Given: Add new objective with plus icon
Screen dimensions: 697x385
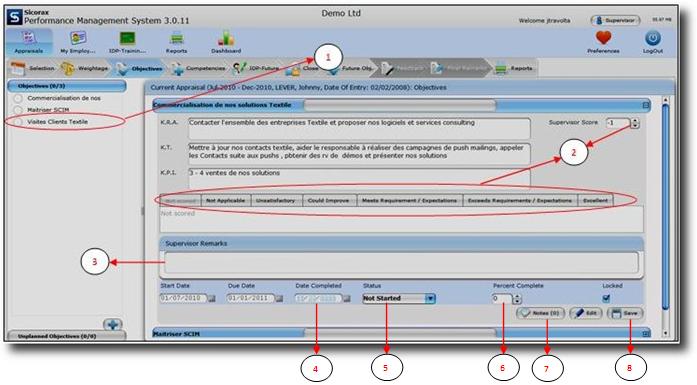Looking at the screenshot, I should click(112, 324).
